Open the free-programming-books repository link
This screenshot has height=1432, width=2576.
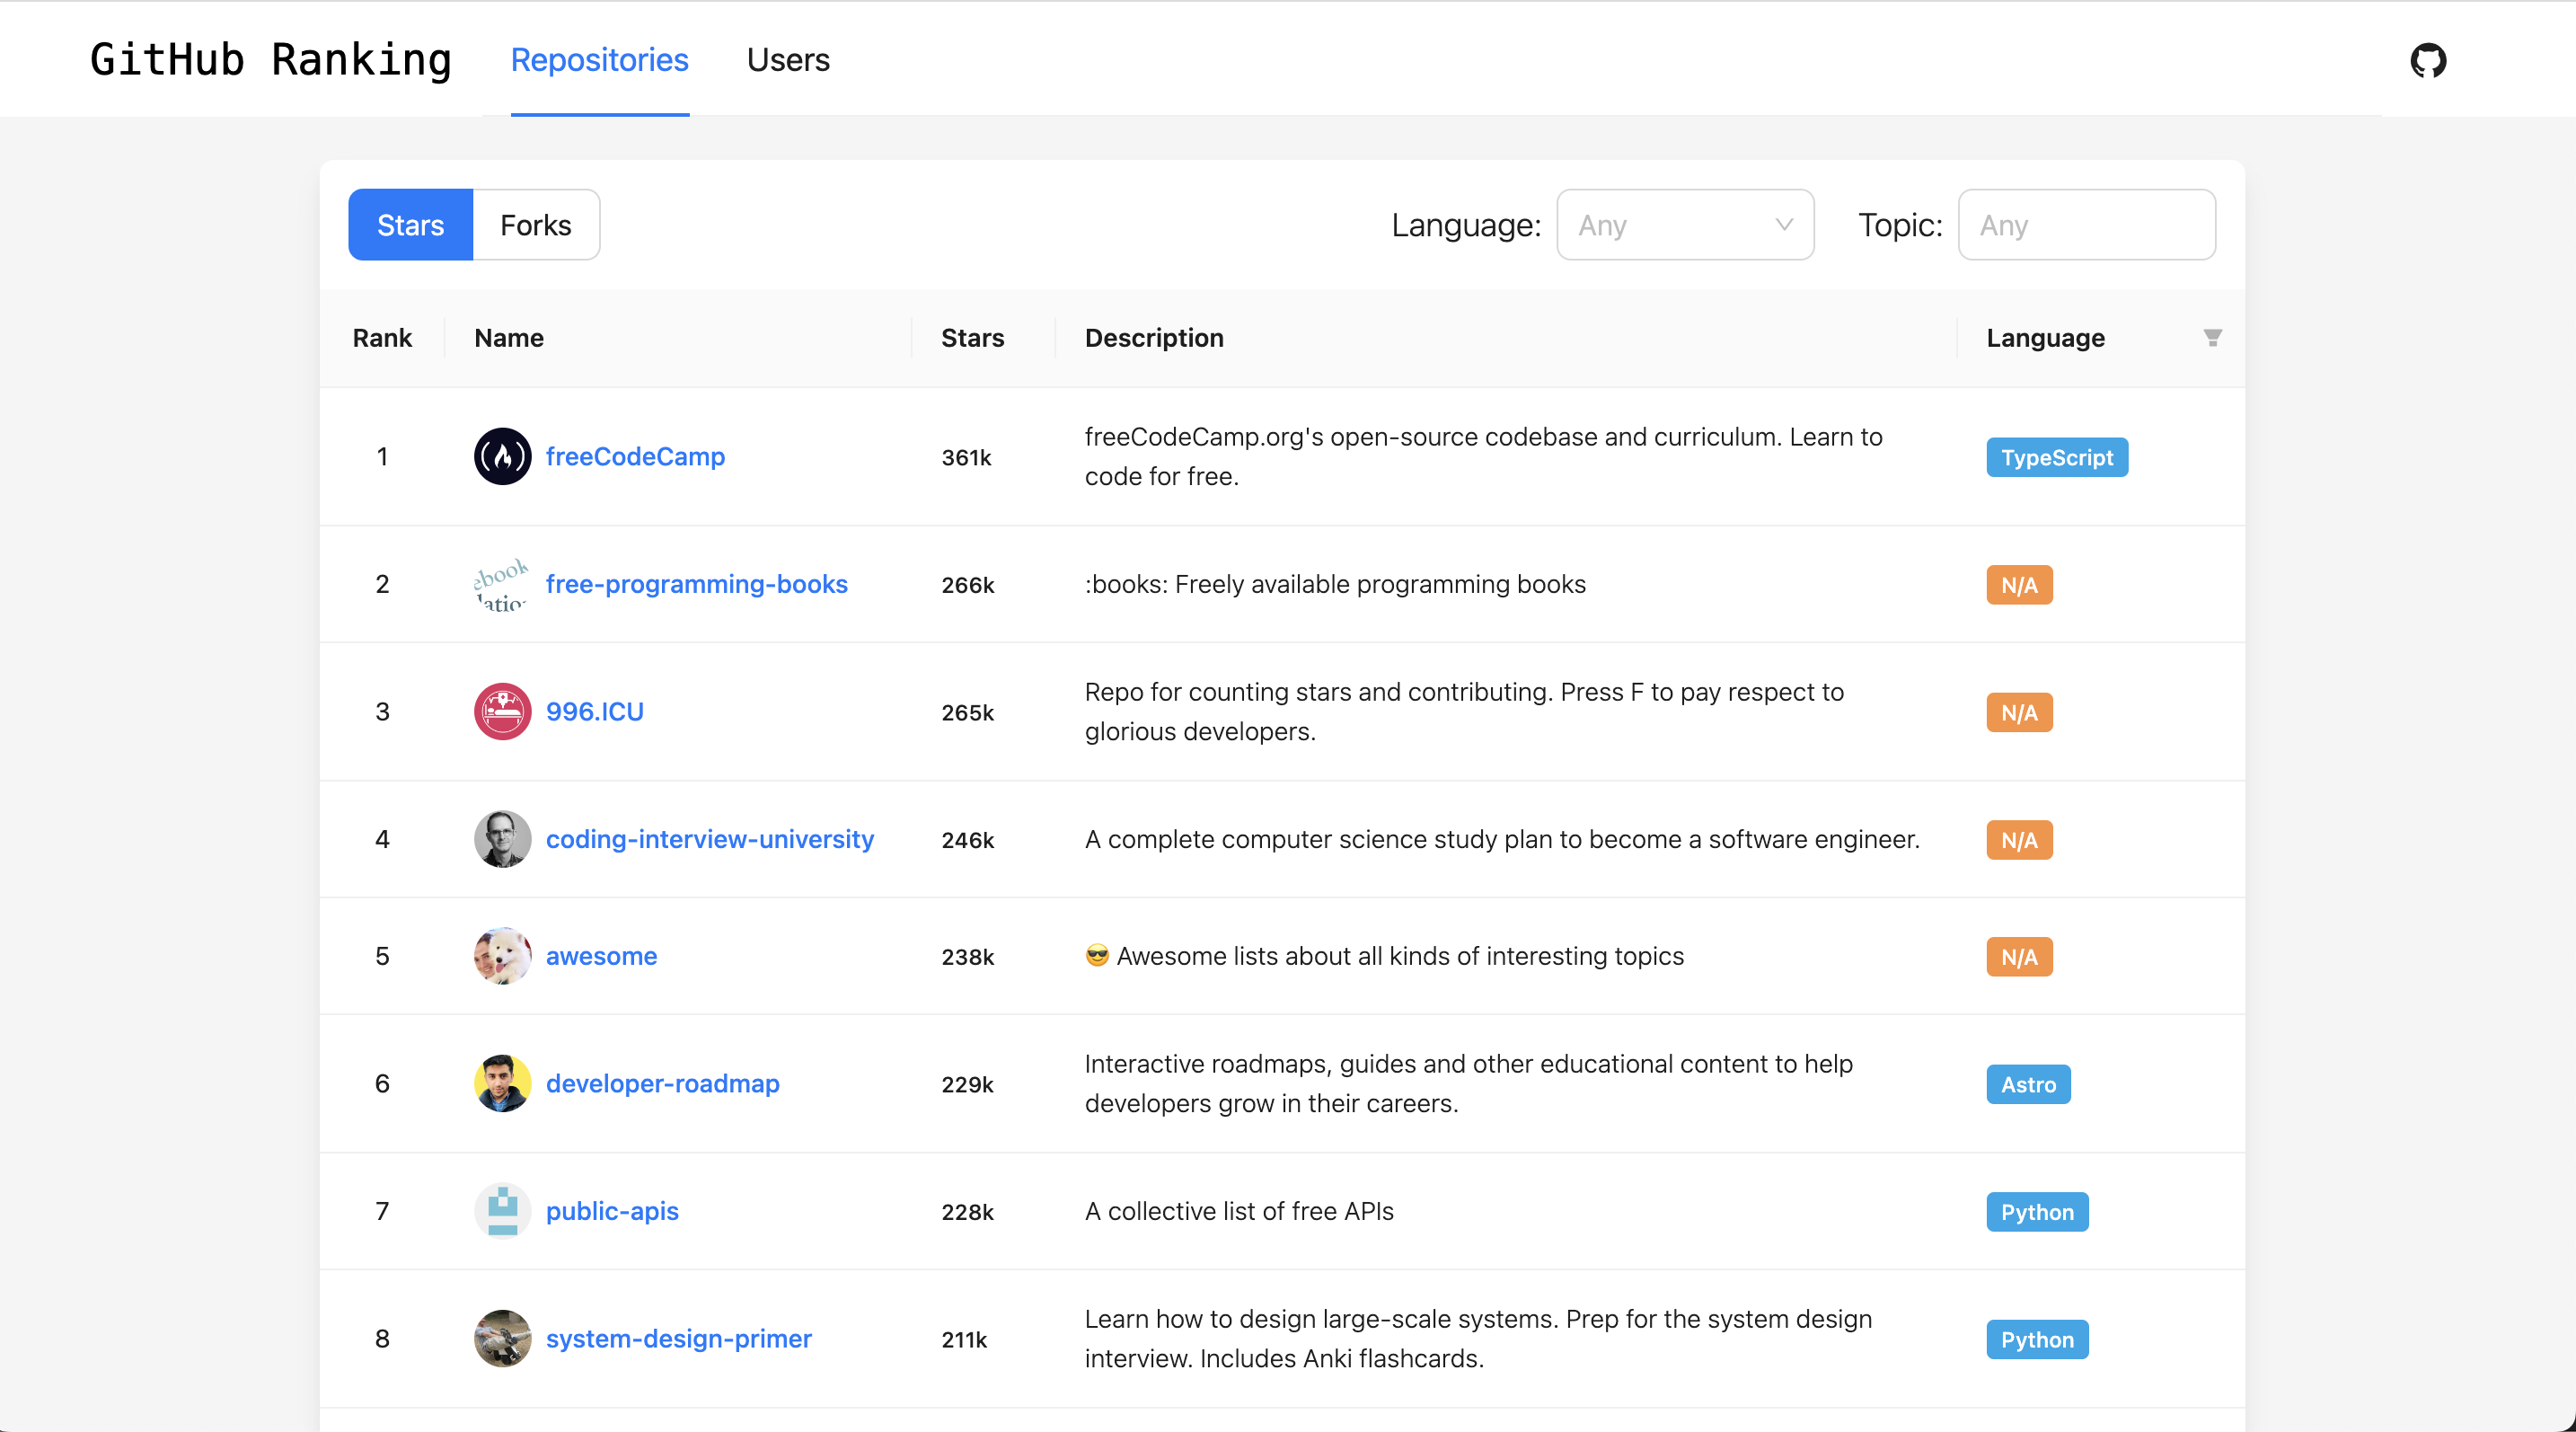coord(697,584)
